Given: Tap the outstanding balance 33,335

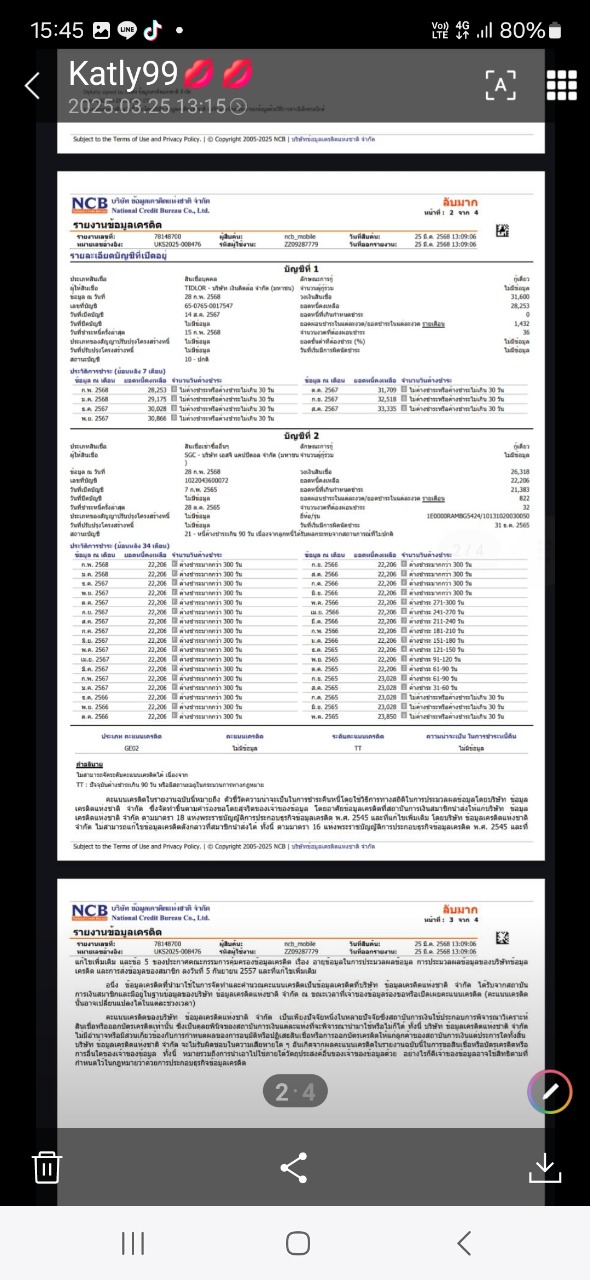Looking at the screenshot, I should click(386, 409).
